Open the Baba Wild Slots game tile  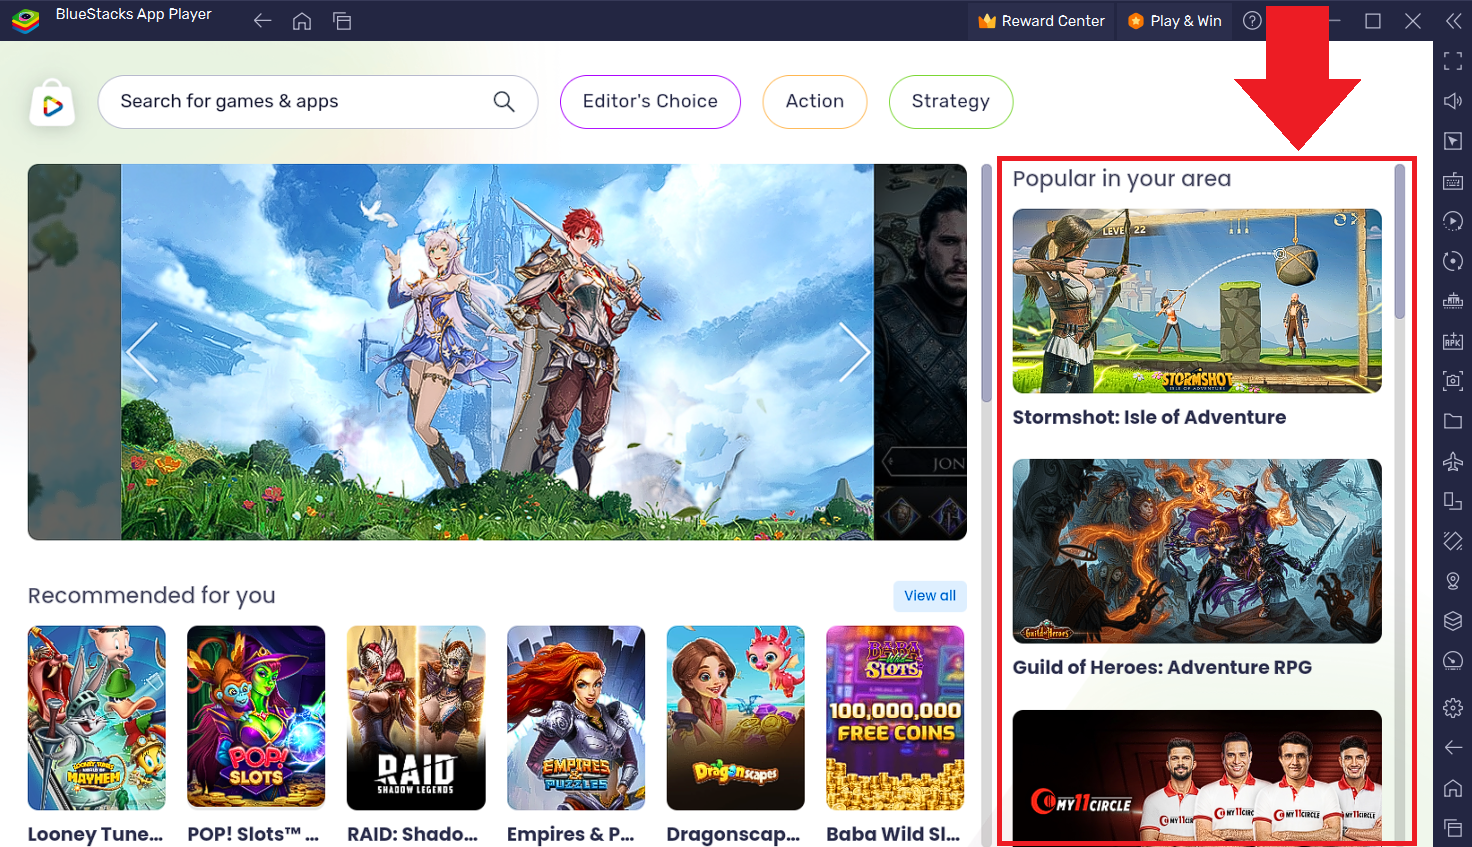895,718
